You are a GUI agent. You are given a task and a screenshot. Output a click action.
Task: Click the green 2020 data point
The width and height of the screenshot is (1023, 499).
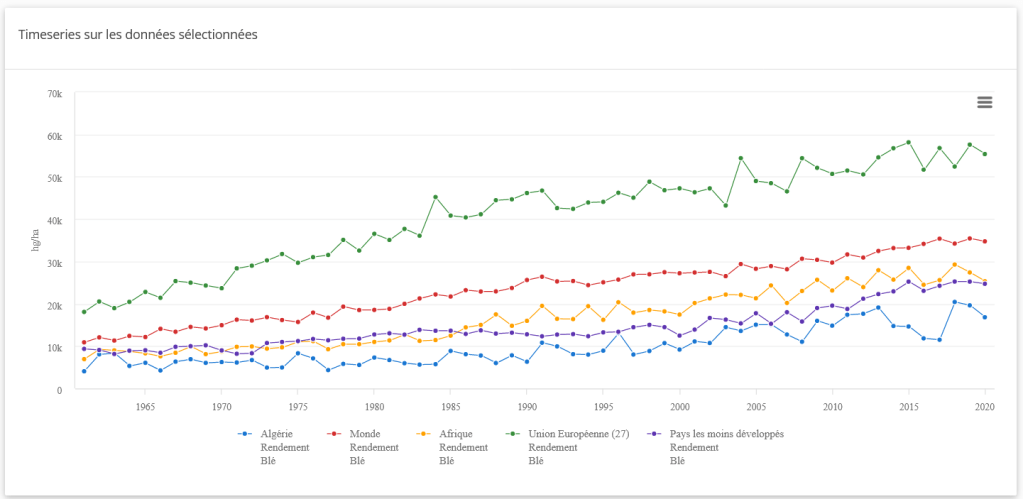pos(985,154)
